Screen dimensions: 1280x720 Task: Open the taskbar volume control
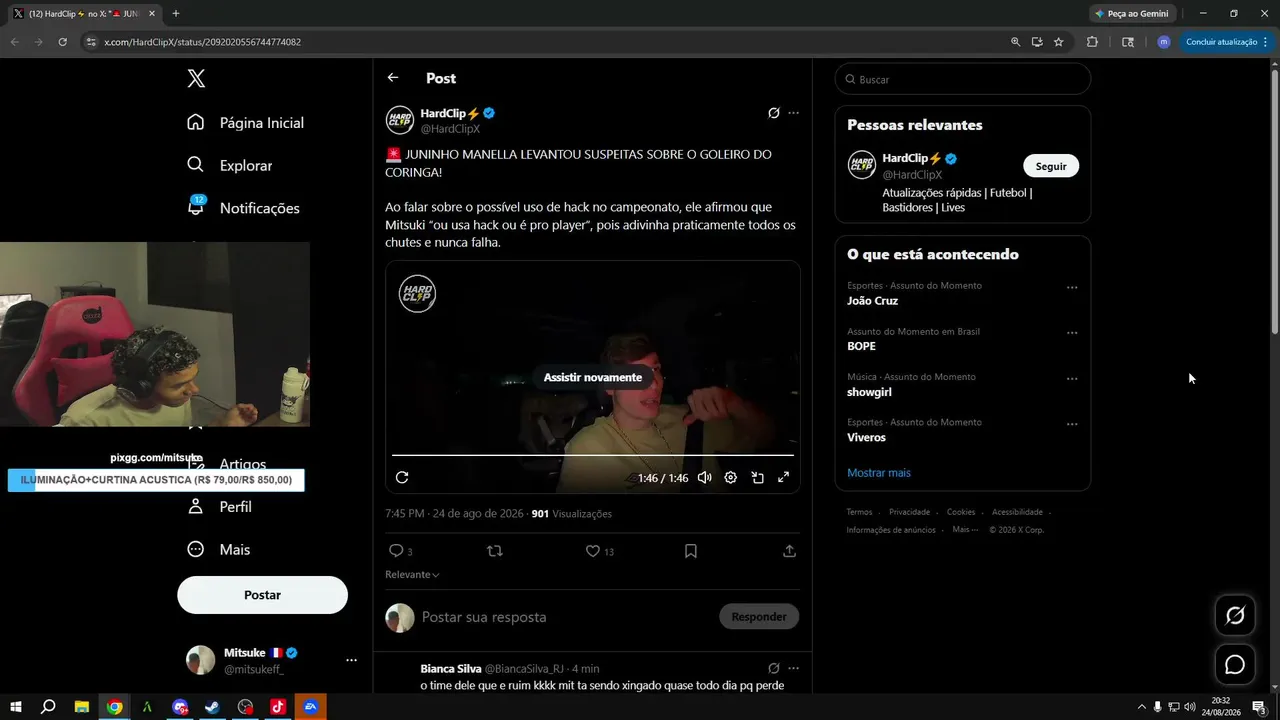point(1190,707)
